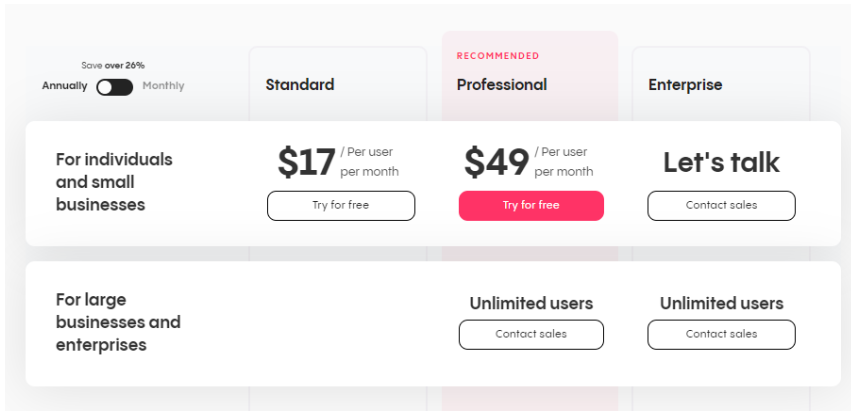Click Unlimited users under Professional
Screen dimensions: 853x415
pos(531,303)
